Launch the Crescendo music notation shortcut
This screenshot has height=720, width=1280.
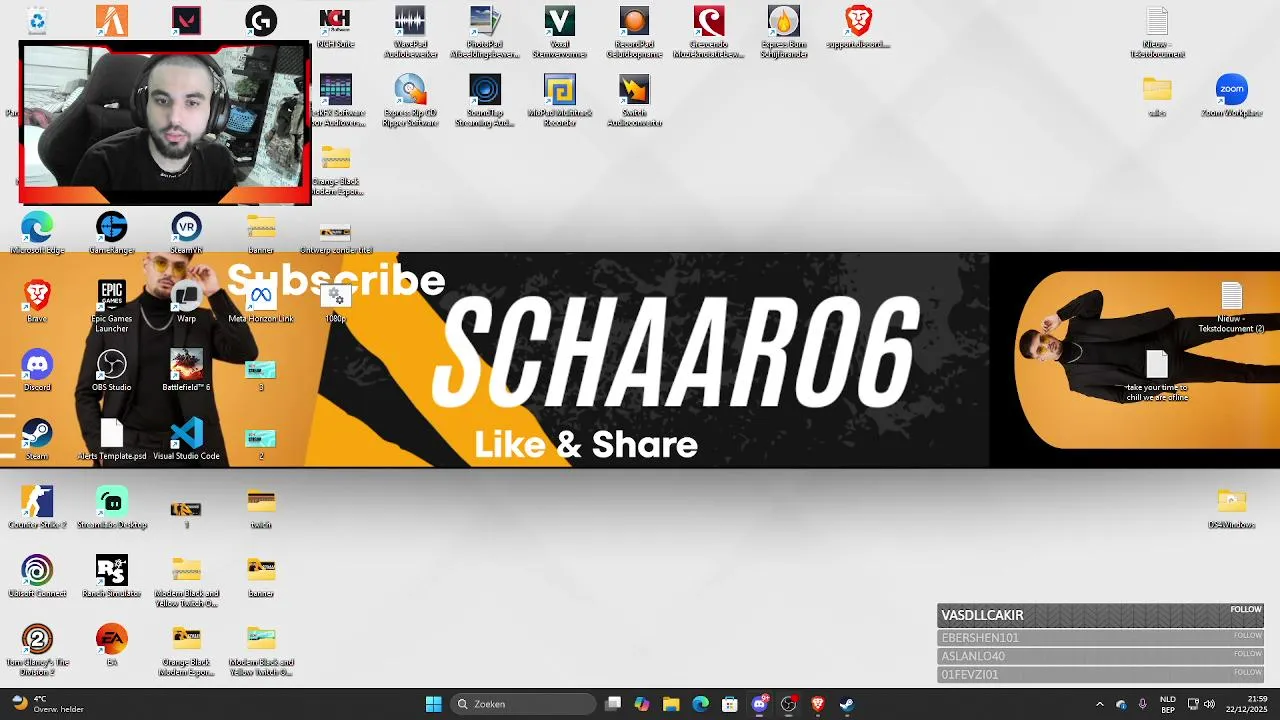[709, 32]
